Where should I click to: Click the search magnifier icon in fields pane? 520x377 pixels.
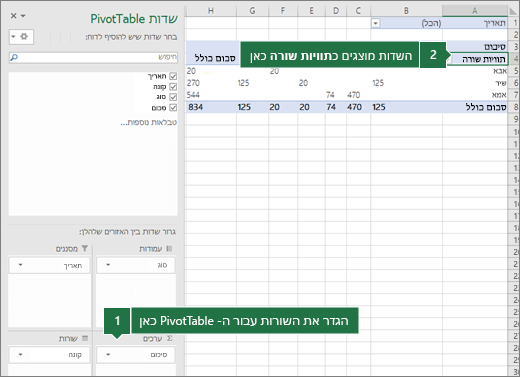(14, 57)
